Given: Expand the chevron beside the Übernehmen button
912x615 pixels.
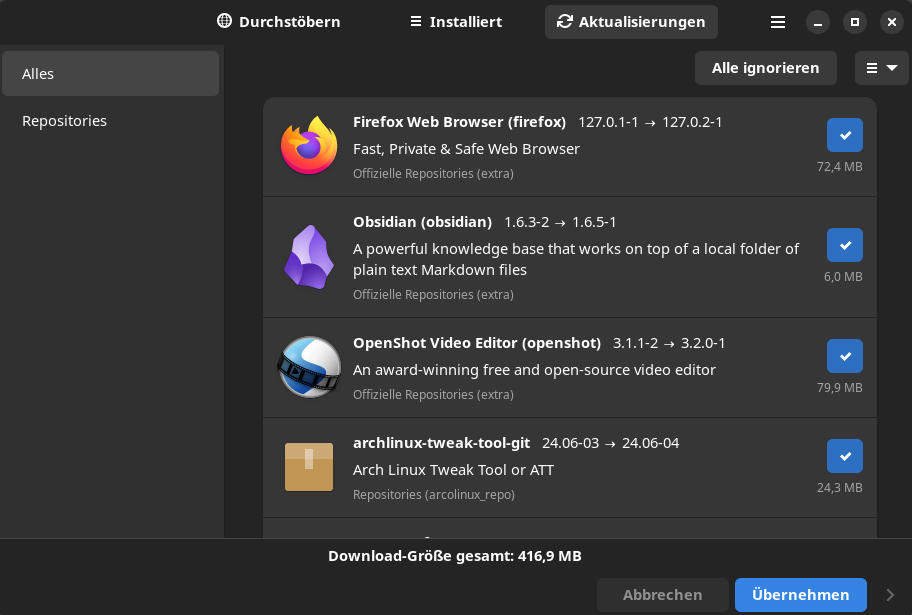Looking at the screenshot, I should 891,595.
